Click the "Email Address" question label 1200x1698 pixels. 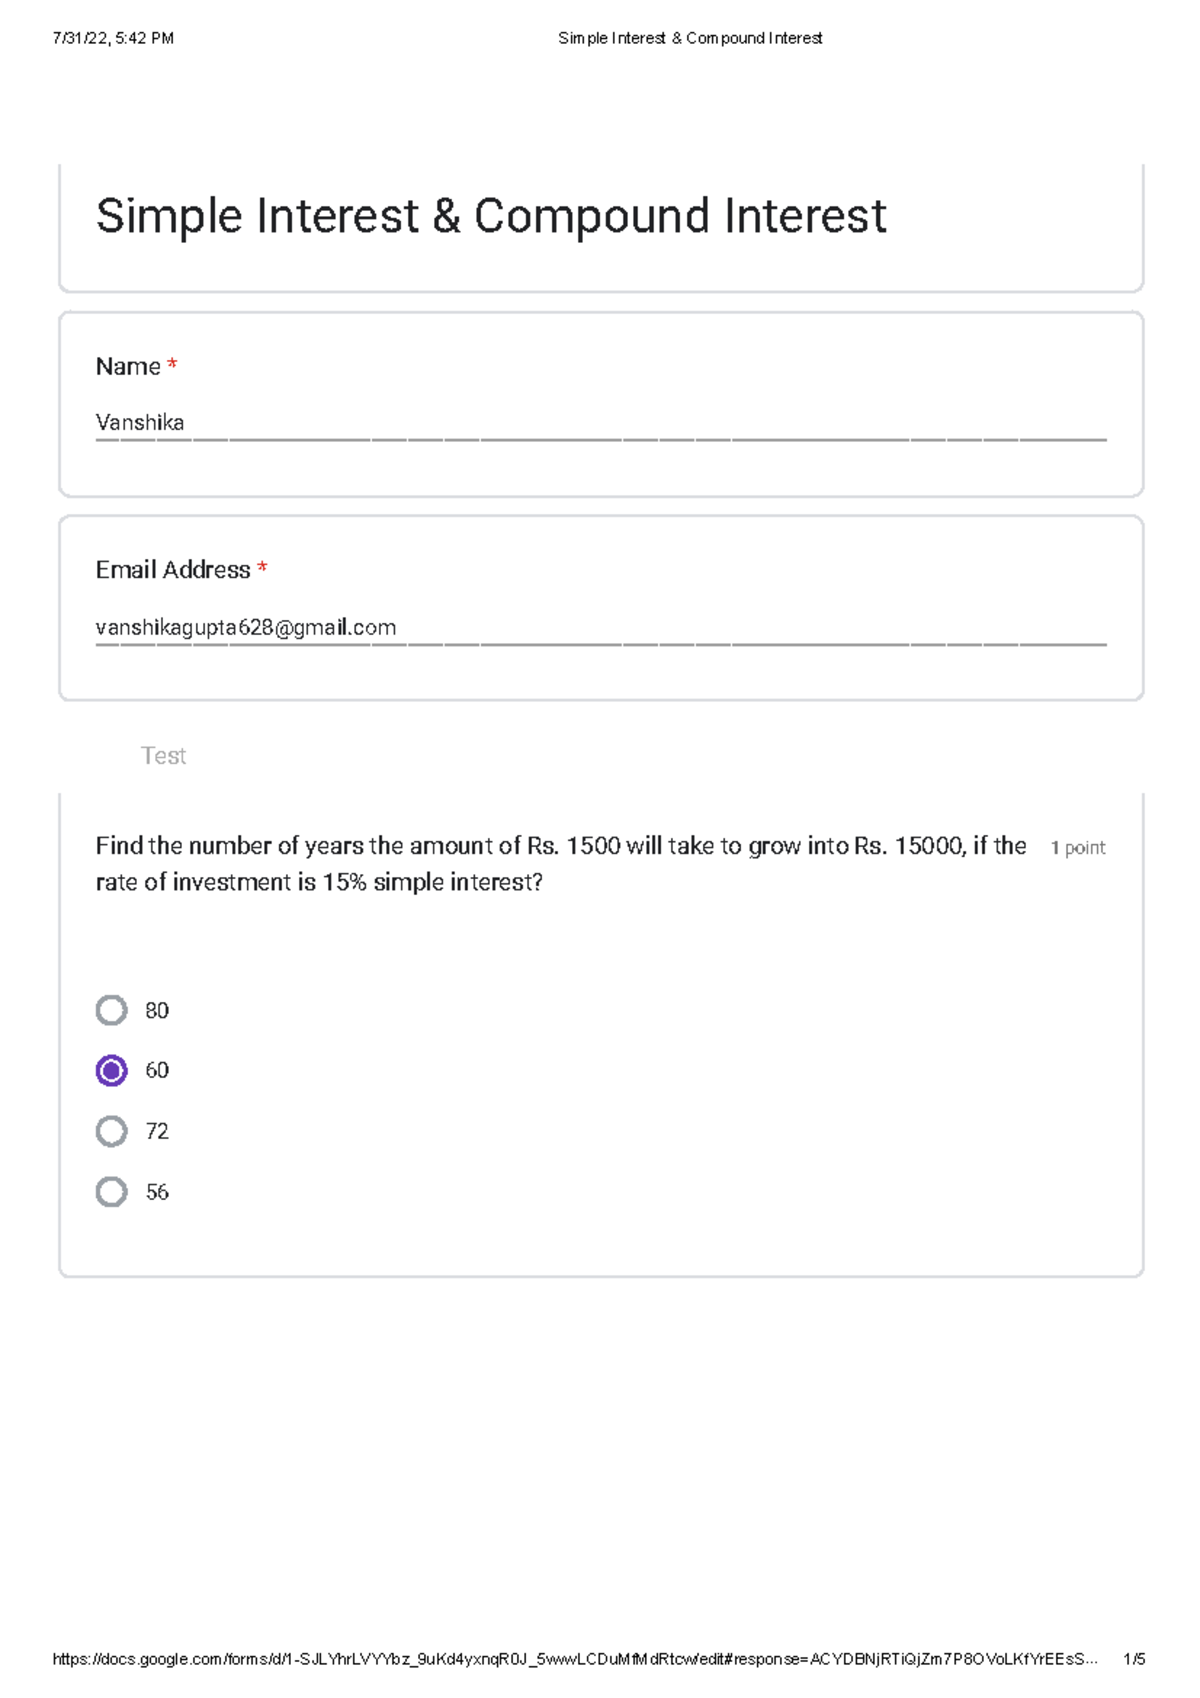(173, 570)
